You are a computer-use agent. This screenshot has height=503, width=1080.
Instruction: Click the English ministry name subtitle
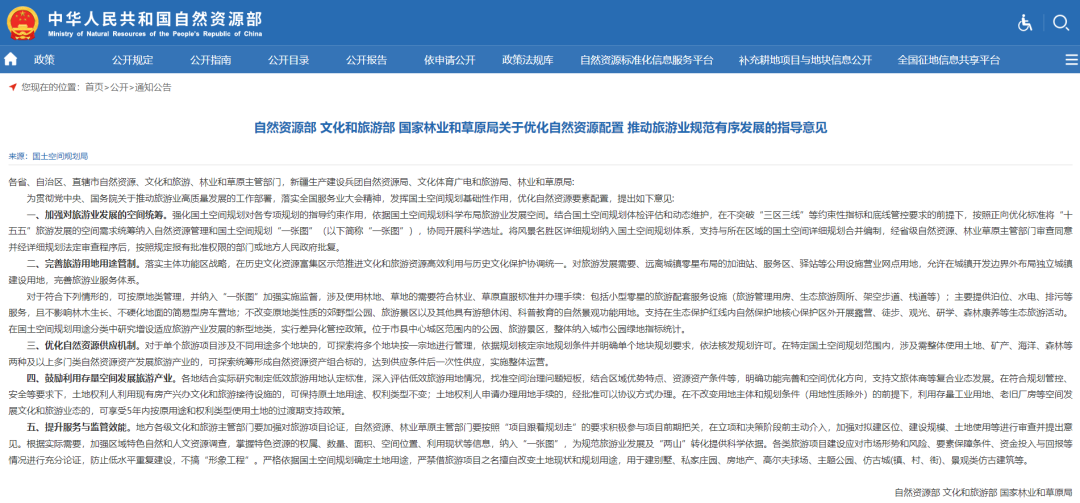click(155, 34)
